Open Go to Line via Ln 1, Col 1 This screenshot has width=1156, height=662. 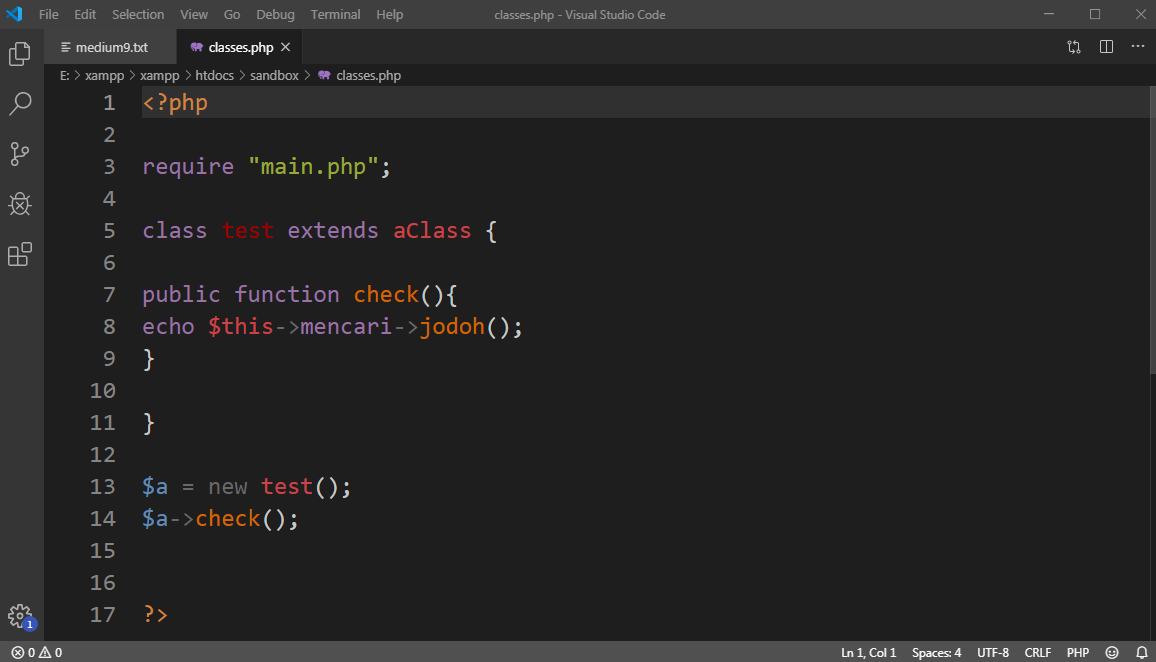pos(867,652)
